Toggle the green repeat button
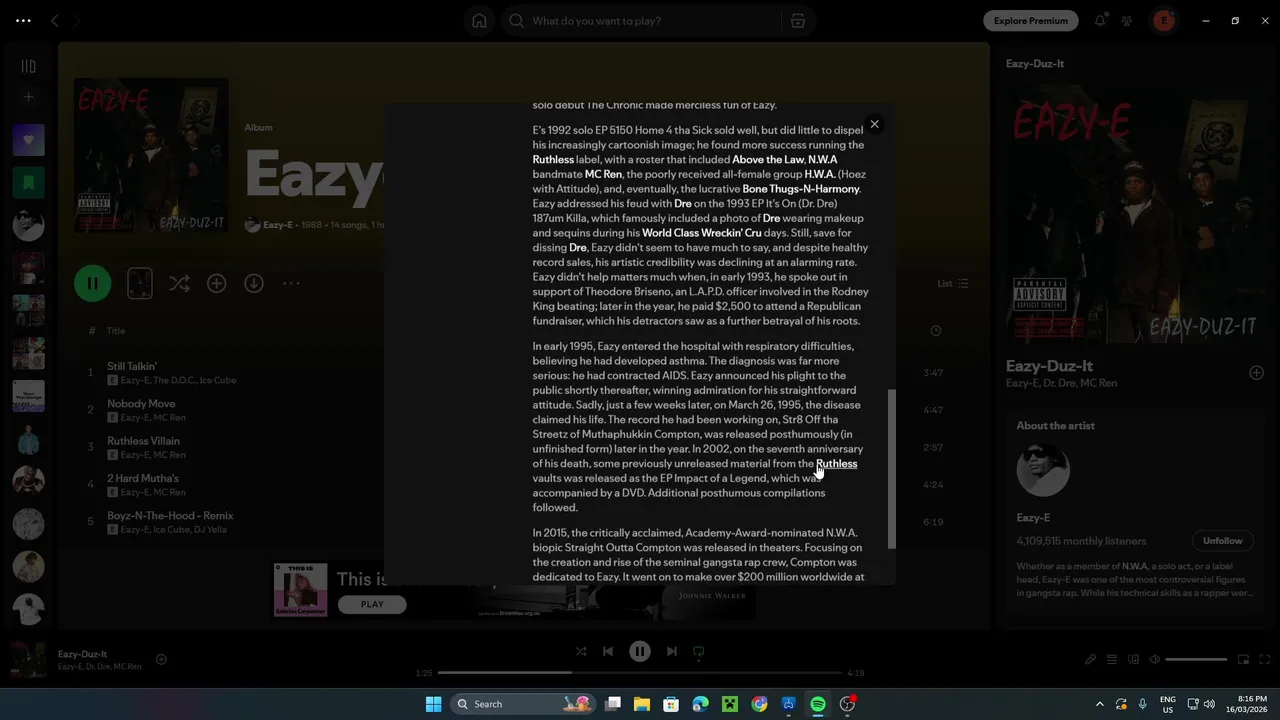 tap(699, 651)
